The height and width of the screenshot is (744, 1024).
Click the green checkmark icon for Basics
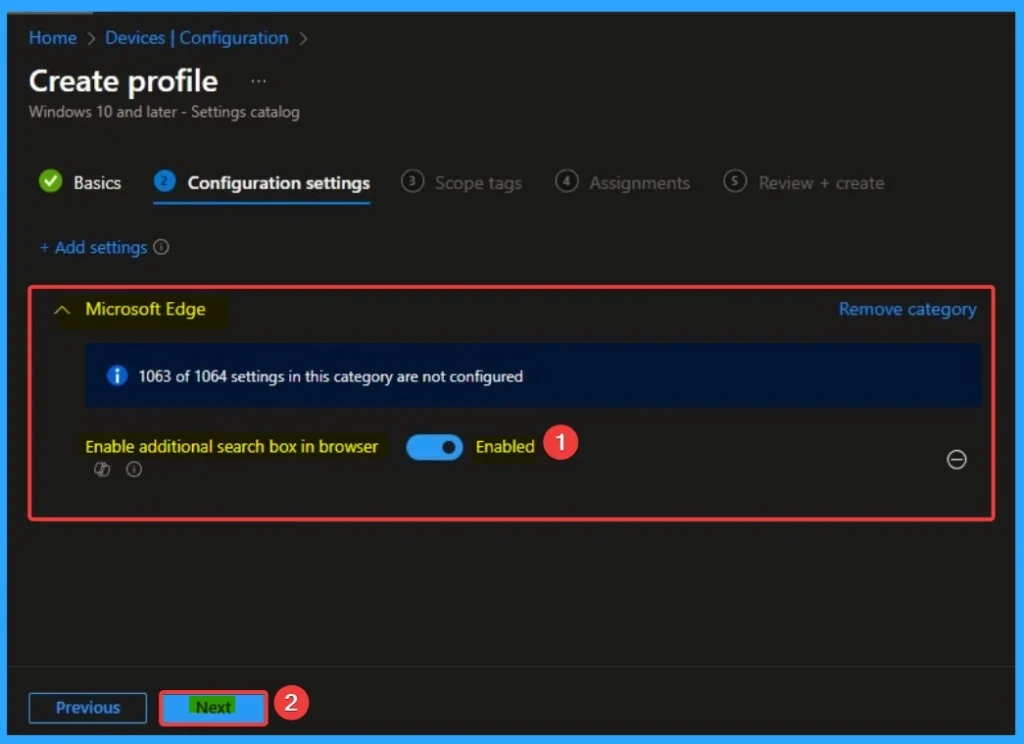[50, 181]
